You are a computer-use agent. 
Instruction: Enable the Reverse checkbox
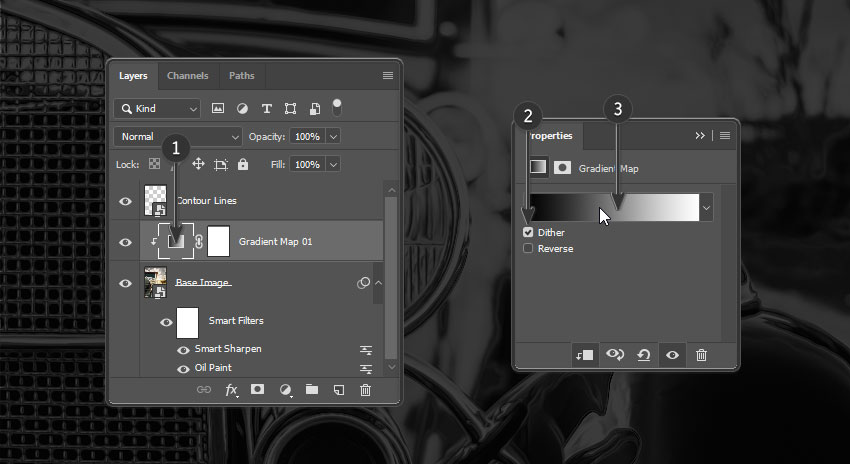[528, 248]
